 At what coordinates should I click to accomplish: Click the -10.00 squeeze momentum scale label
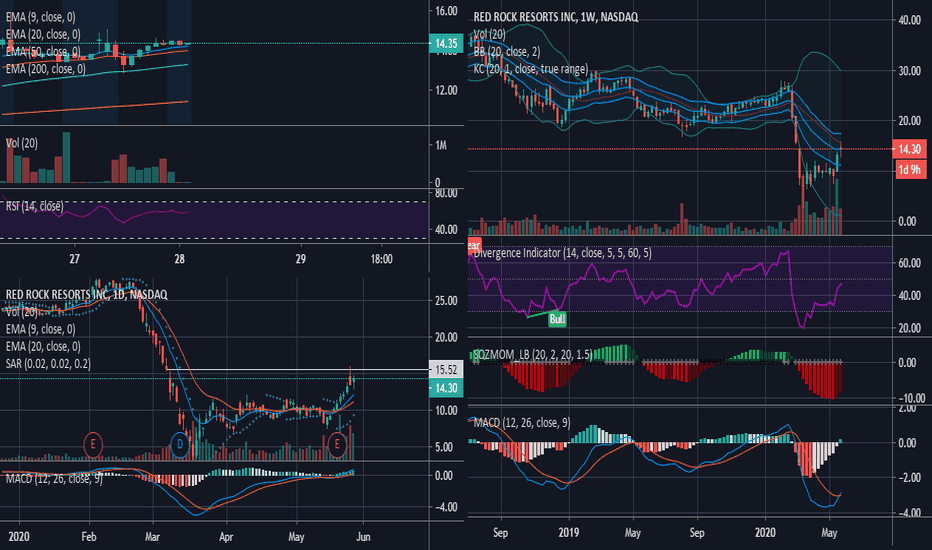coord(910,398)
